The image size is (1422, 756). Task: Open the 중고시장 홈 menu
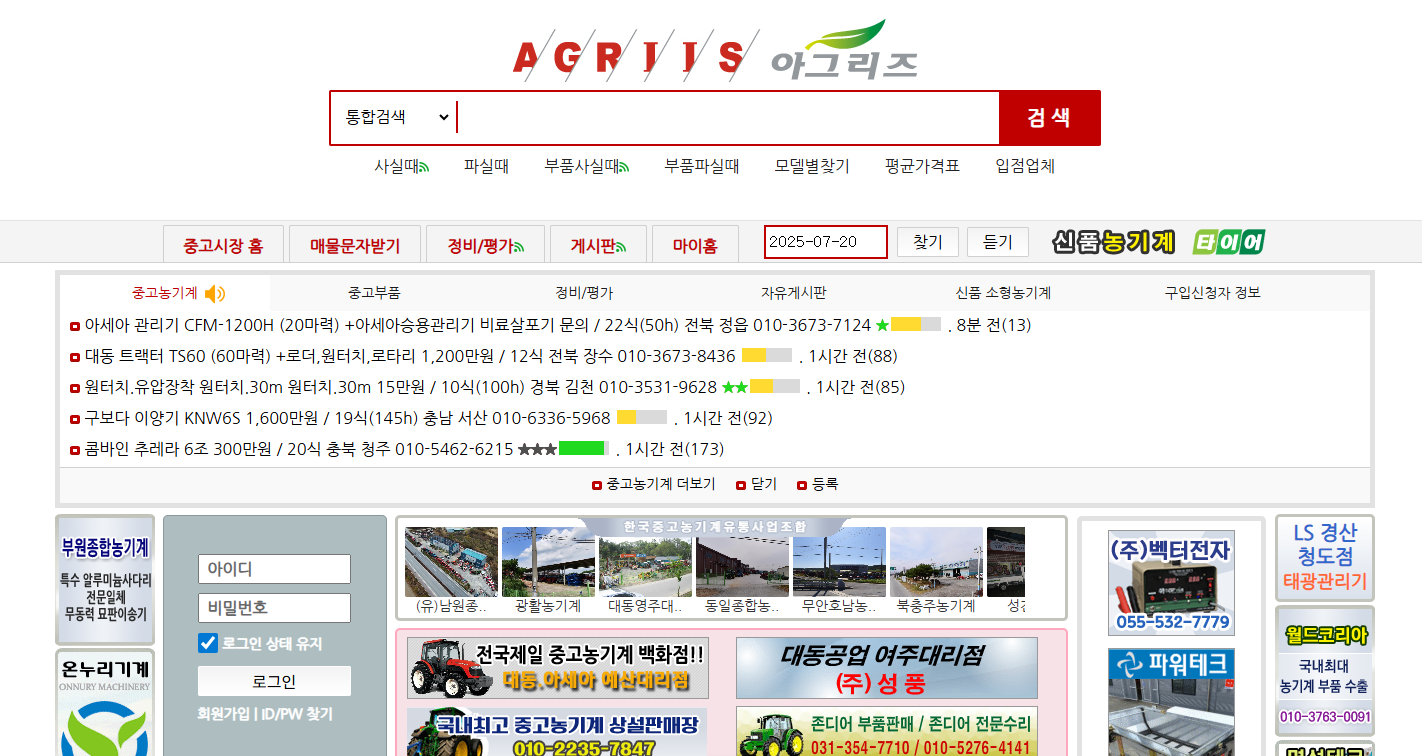pyautogui.click(x=224, y=245)
